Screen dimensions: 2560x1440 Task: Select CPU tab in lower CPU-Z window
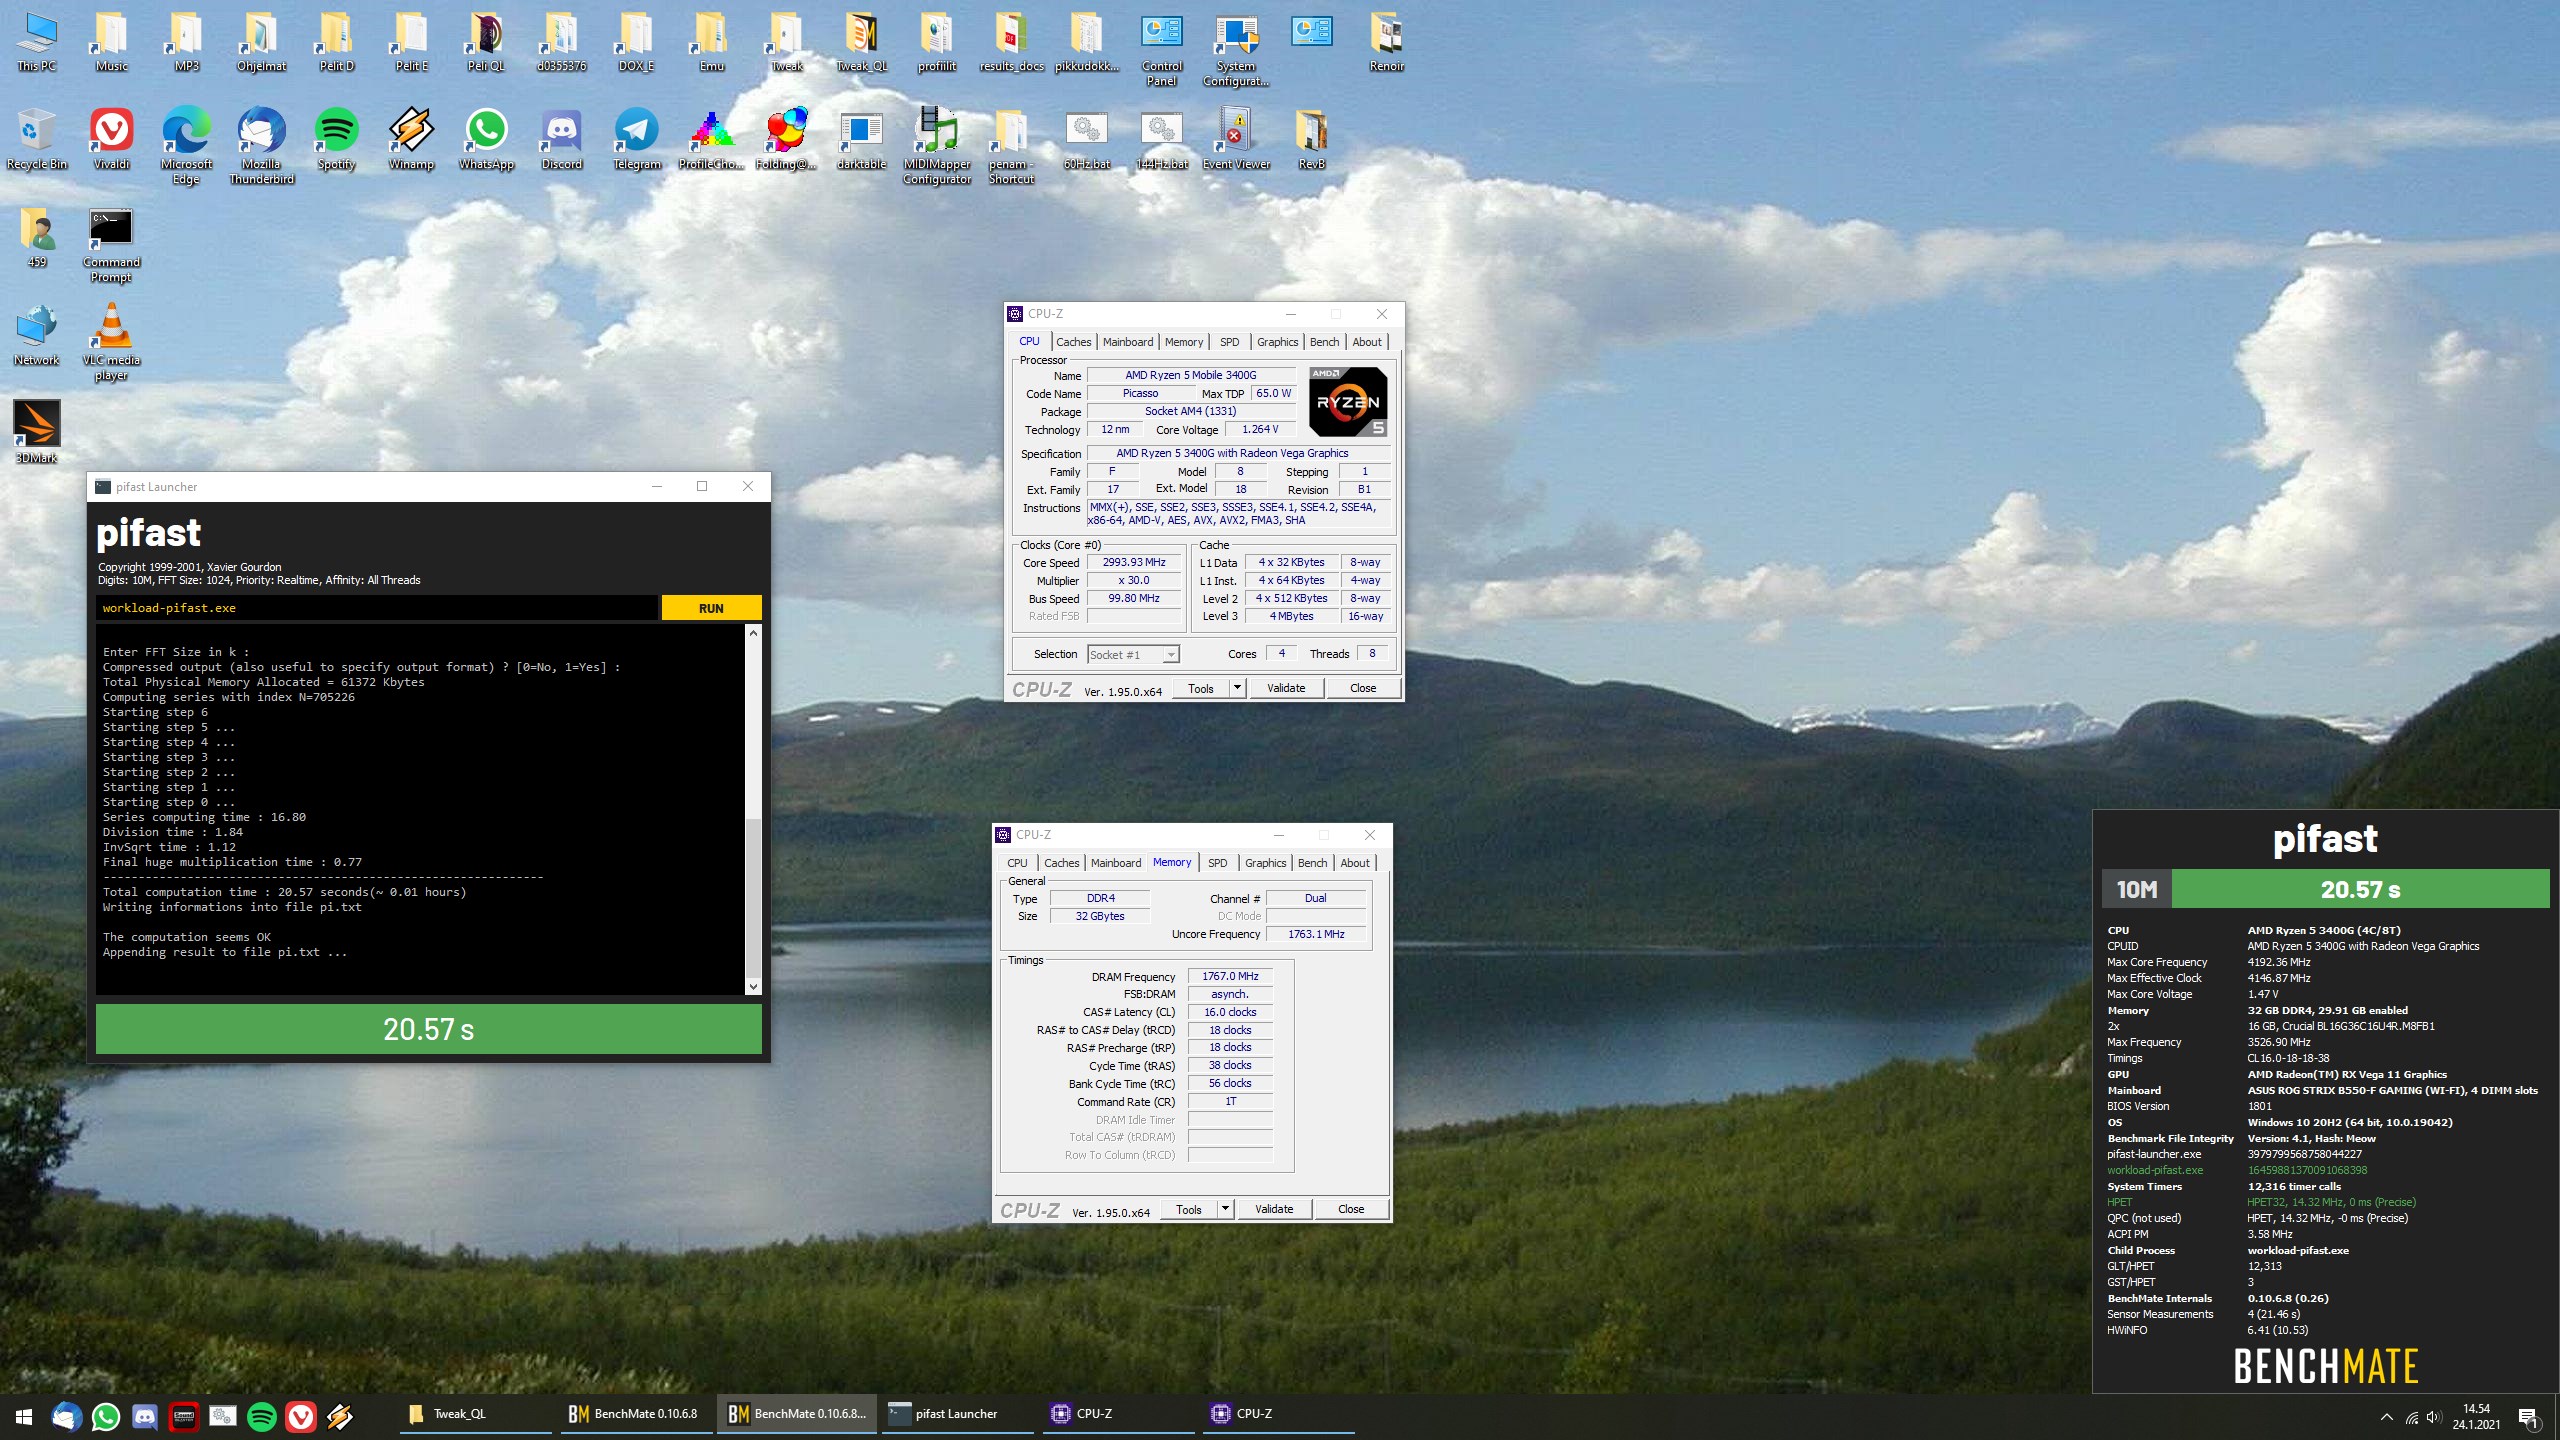point(1017,863)
